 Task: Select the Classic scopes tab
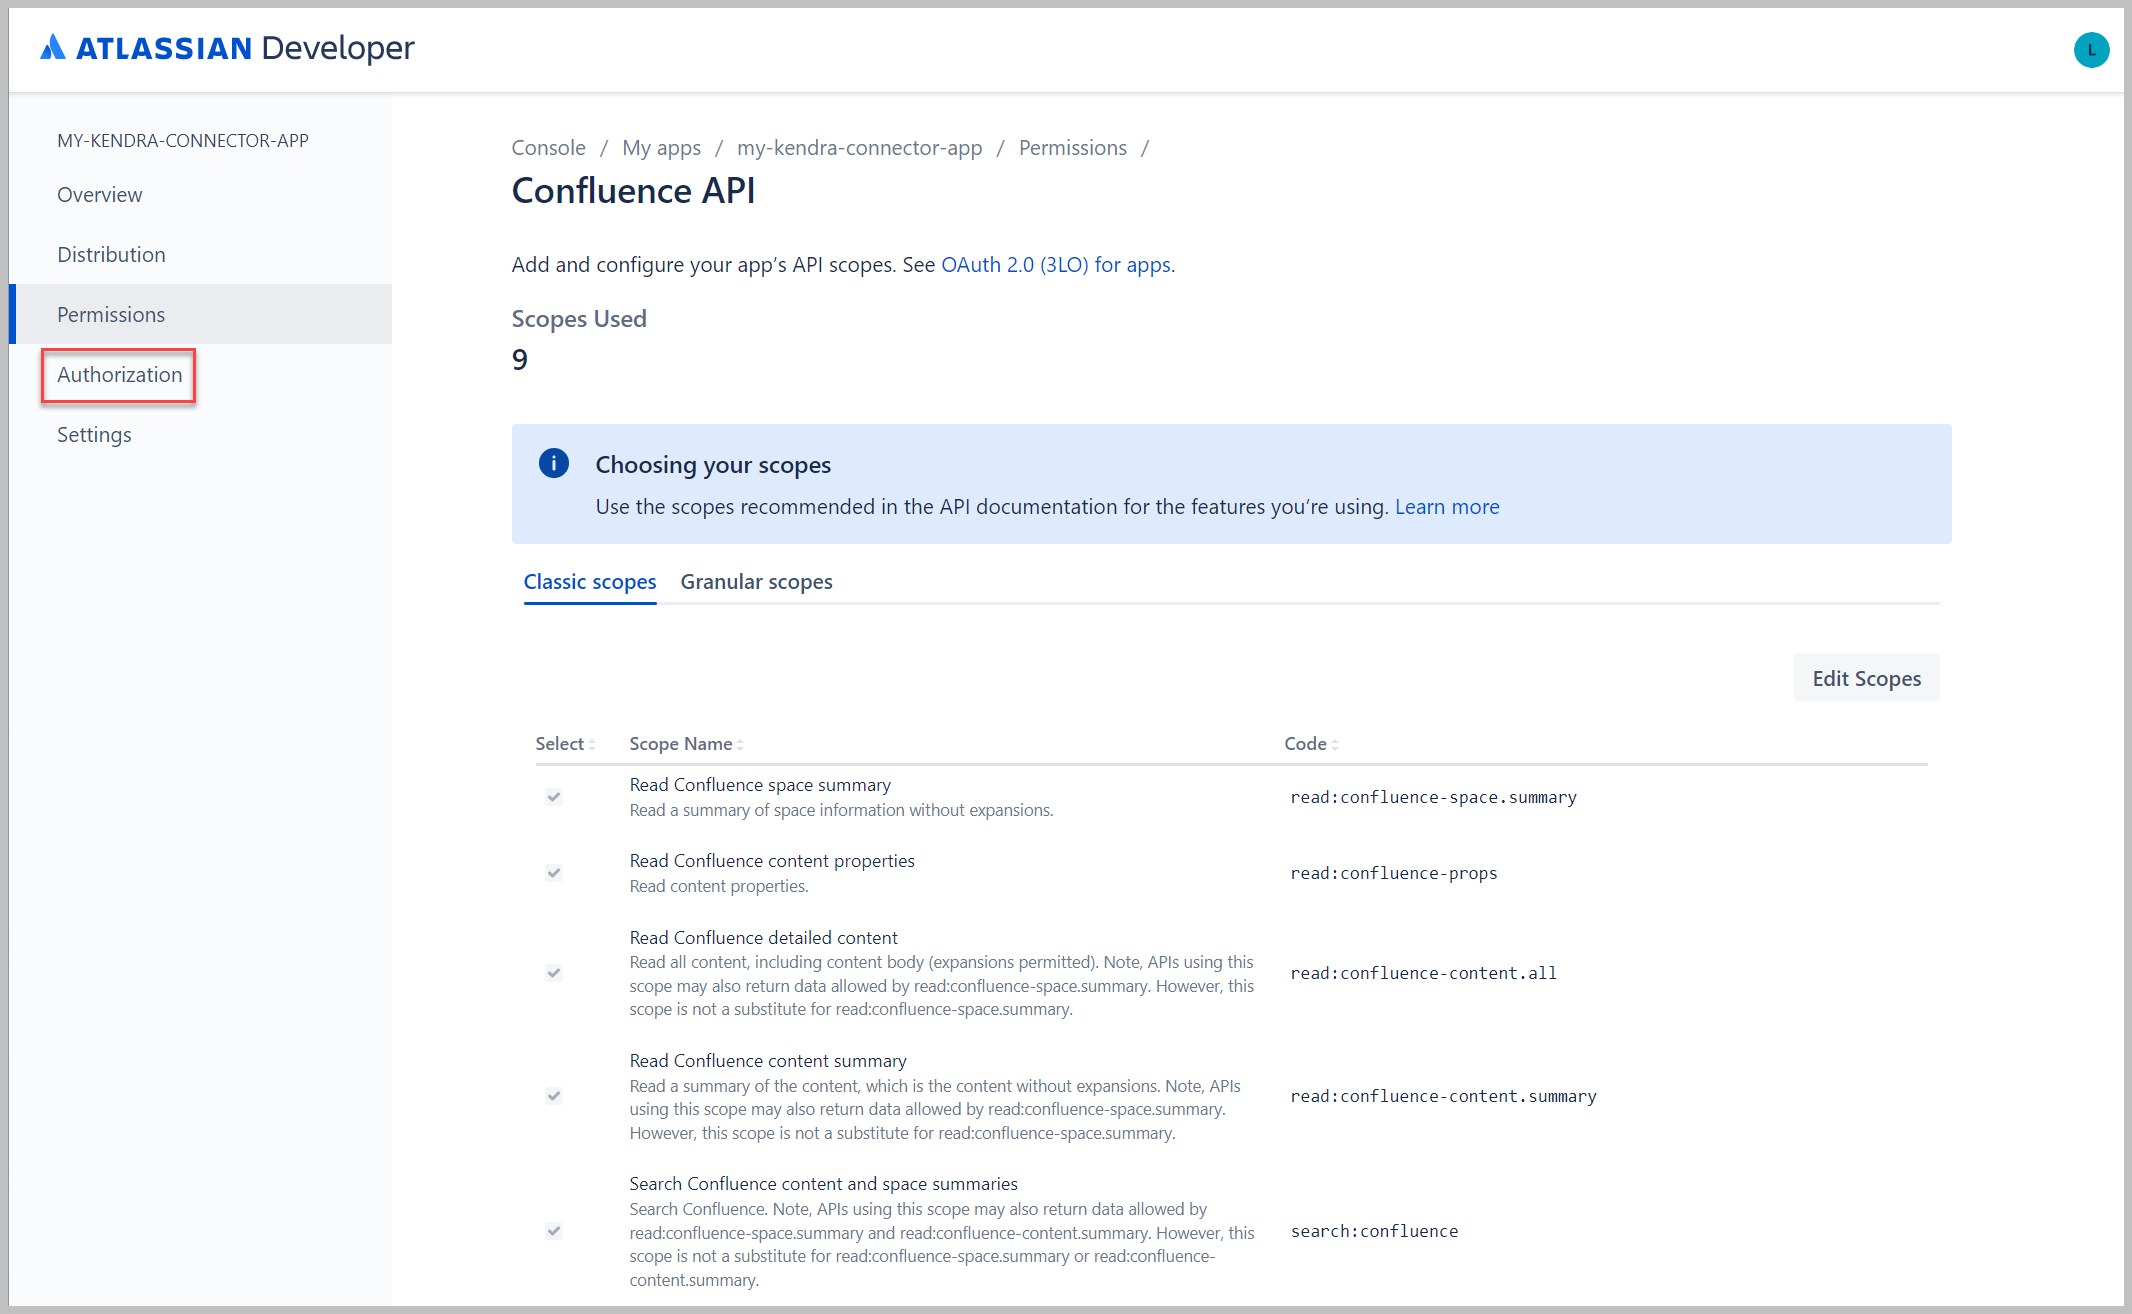tap(590, 582)
